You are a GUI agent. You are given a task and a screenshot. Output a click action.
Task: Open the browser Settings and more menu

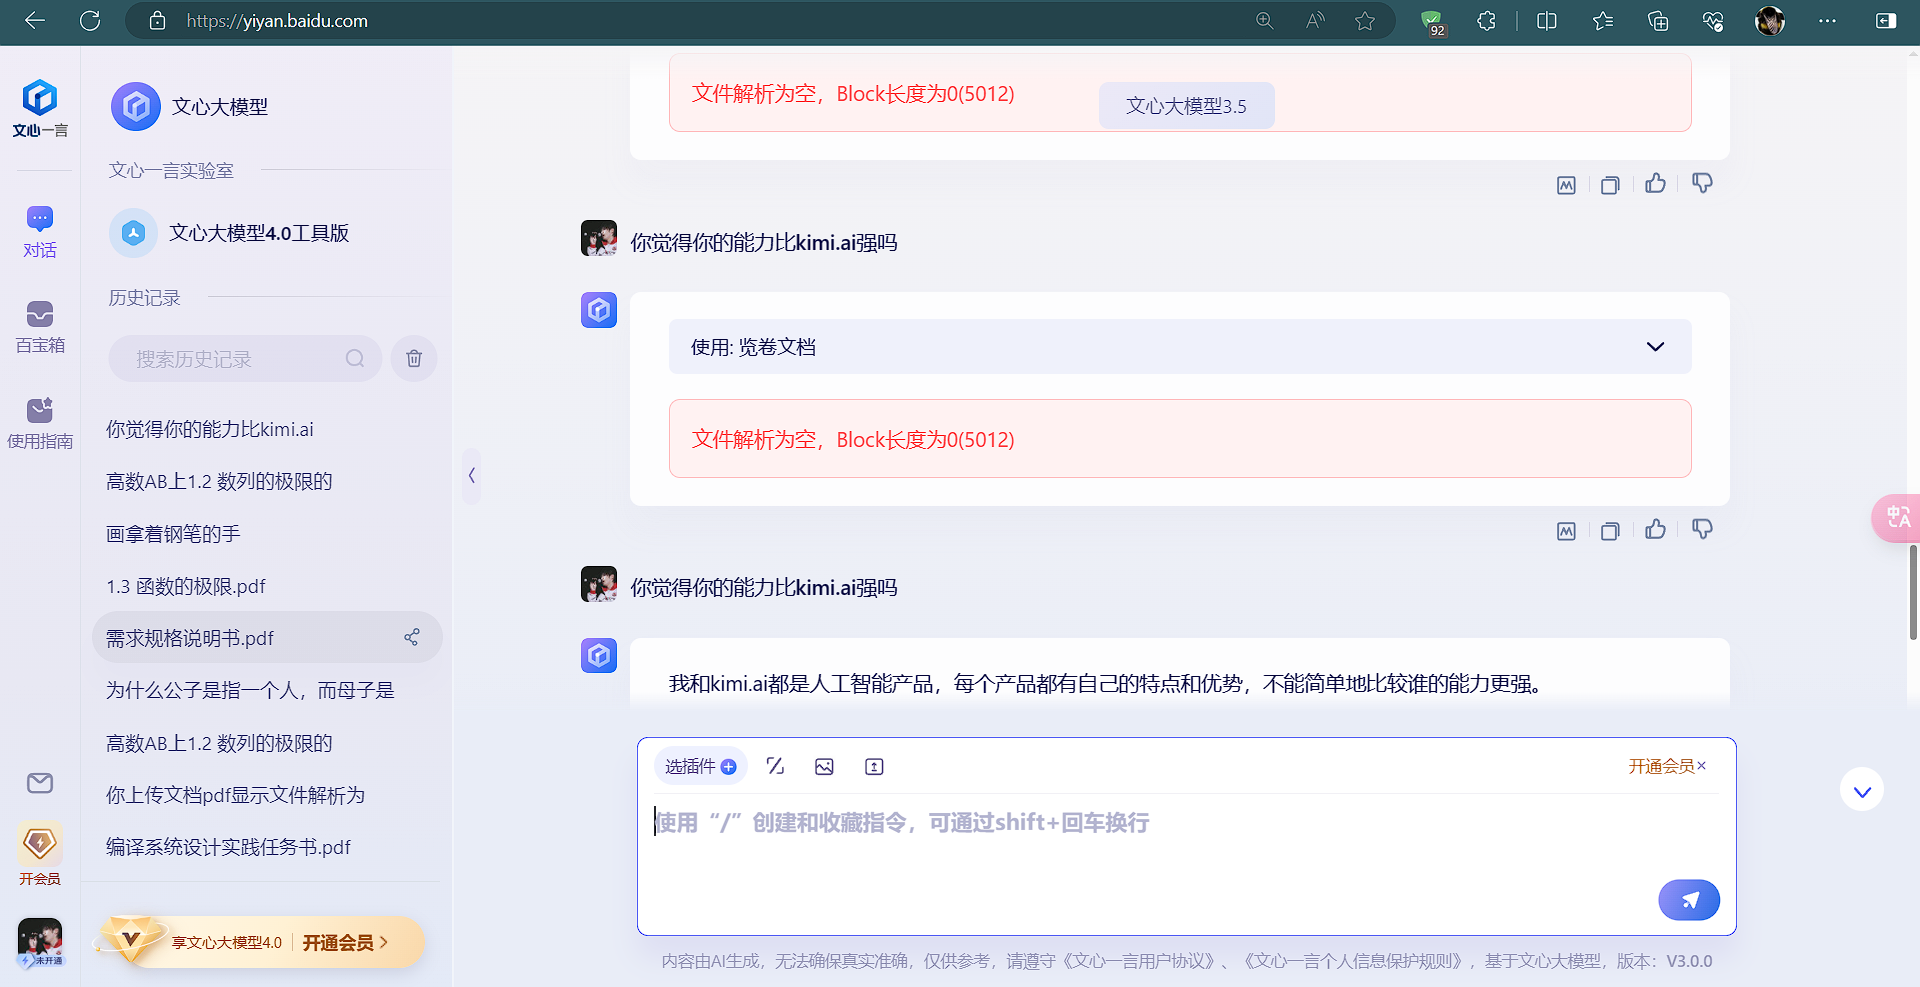(1828, 21)
